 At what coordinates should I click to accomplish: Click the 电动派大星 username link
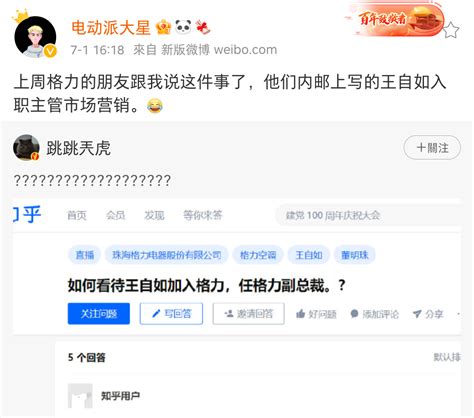pos(111,27)
